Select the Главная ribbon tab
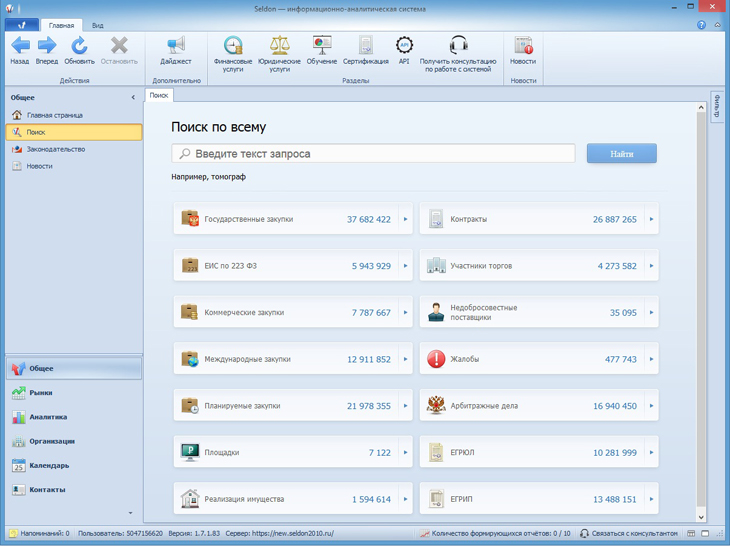Image resolution: width=730 pixels, height=546 pixels. [61, 25]
